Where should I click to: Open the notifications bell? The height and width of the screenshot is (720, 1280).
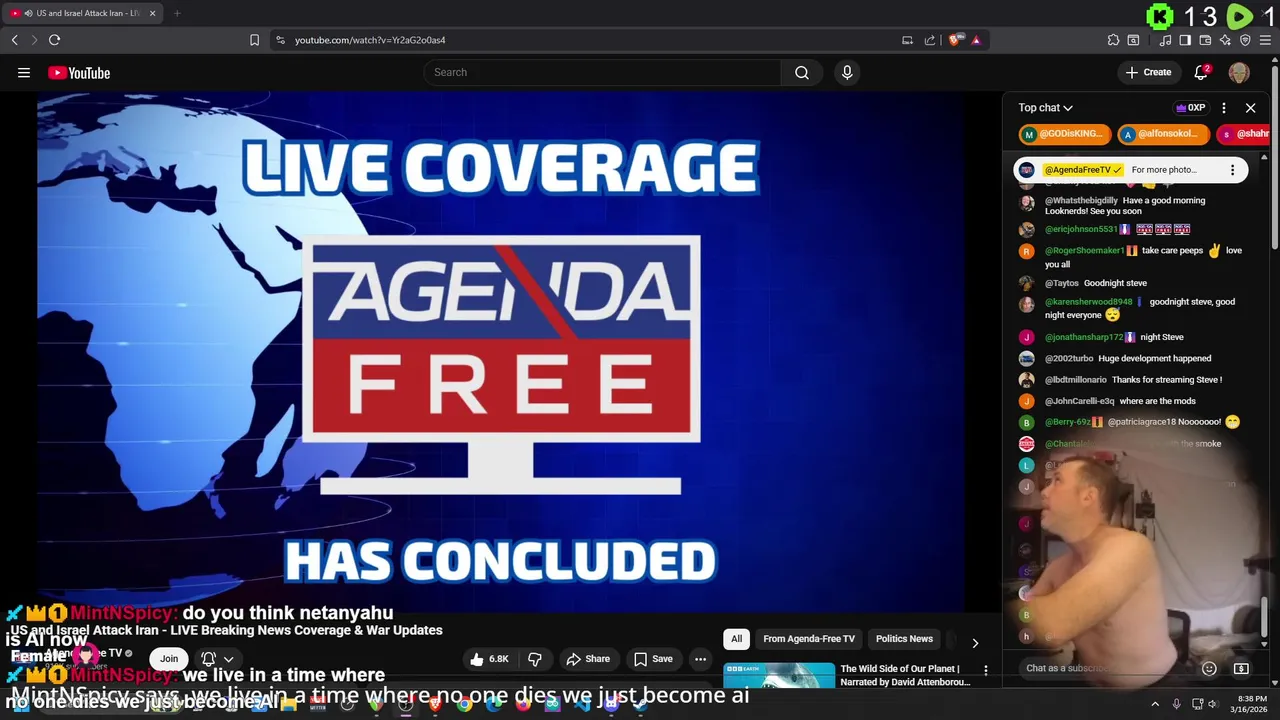(1201, 72)
